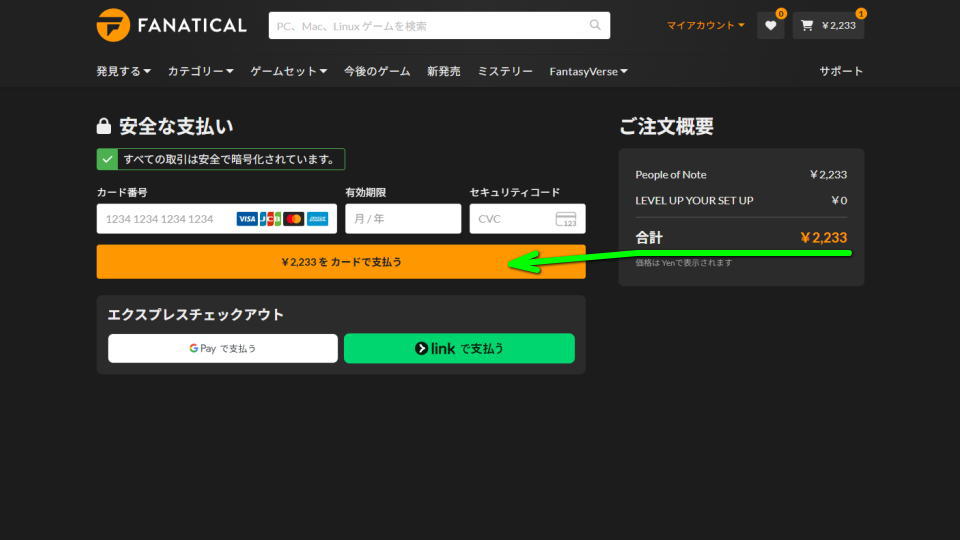Open the wishlist heart icon
960x540 pixels.
pos(770,25)
